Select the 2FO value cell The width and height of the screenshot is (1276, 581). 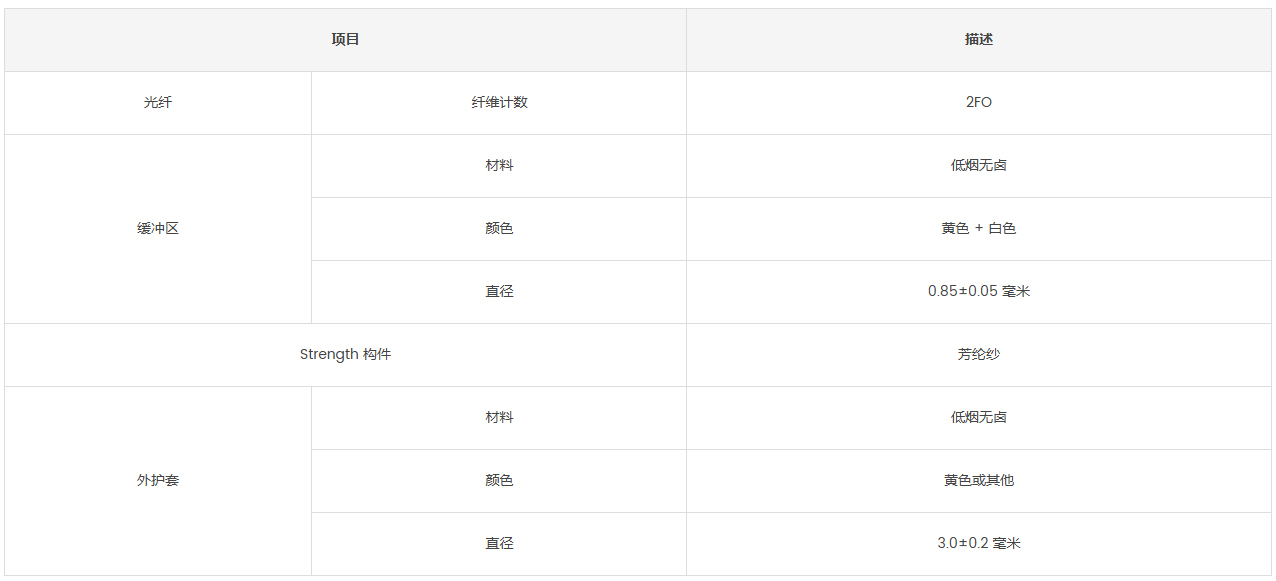[x=979, y=103]
